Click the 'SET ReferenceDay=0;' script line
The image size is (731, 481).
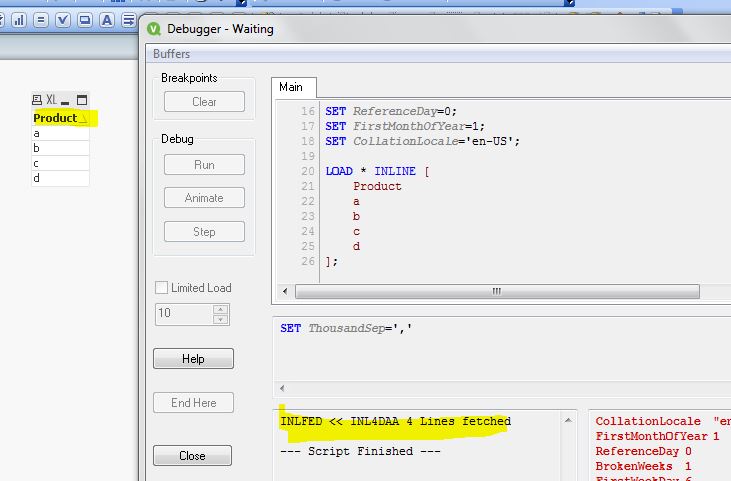pyautogui.click(x=391, y=111)
